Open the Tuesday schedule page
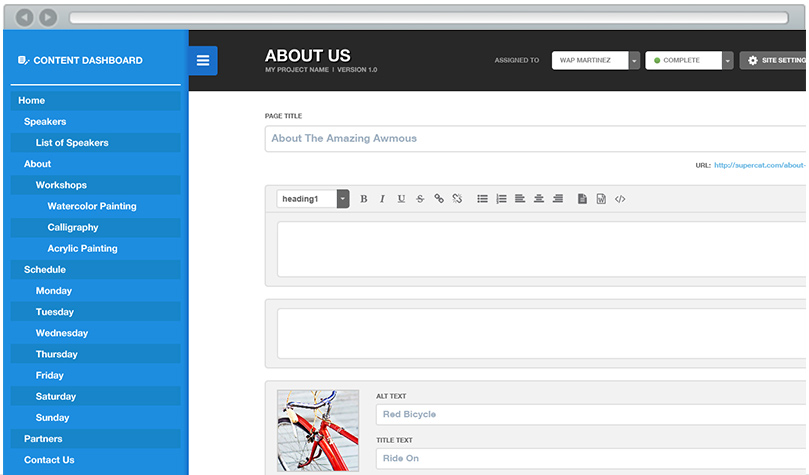This screenshot has width=809, height=475. [x=95, y=312]
